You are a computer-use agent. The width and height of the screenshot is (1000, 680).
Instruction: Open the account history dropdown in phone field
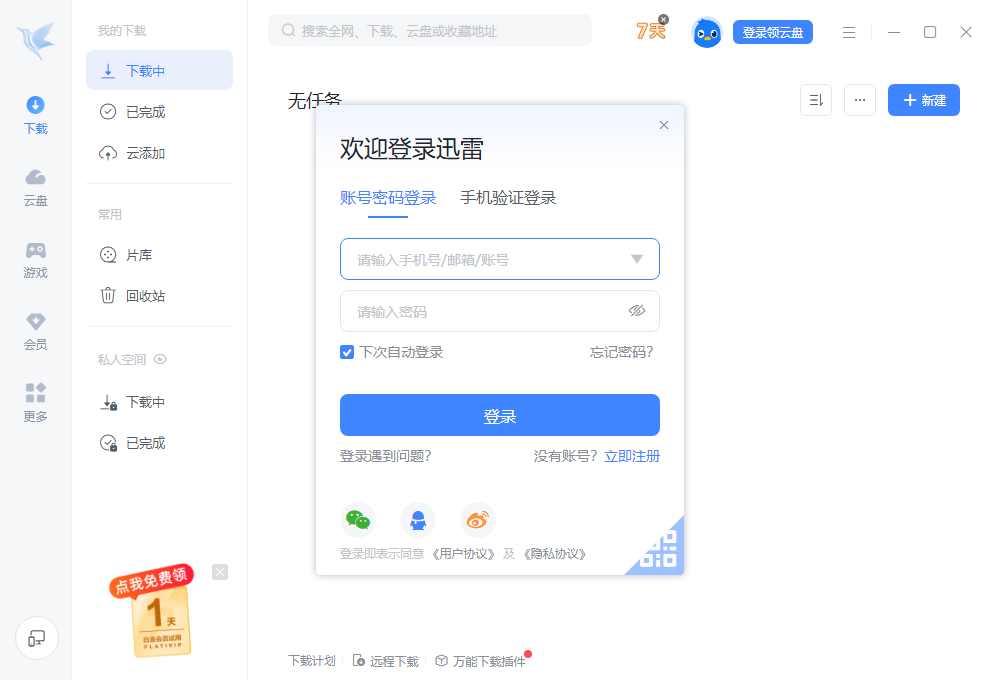(637, 258)
